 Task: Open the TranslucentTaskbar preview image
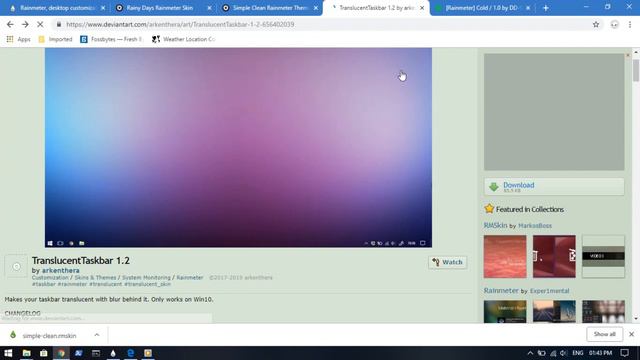coord(238,147)
